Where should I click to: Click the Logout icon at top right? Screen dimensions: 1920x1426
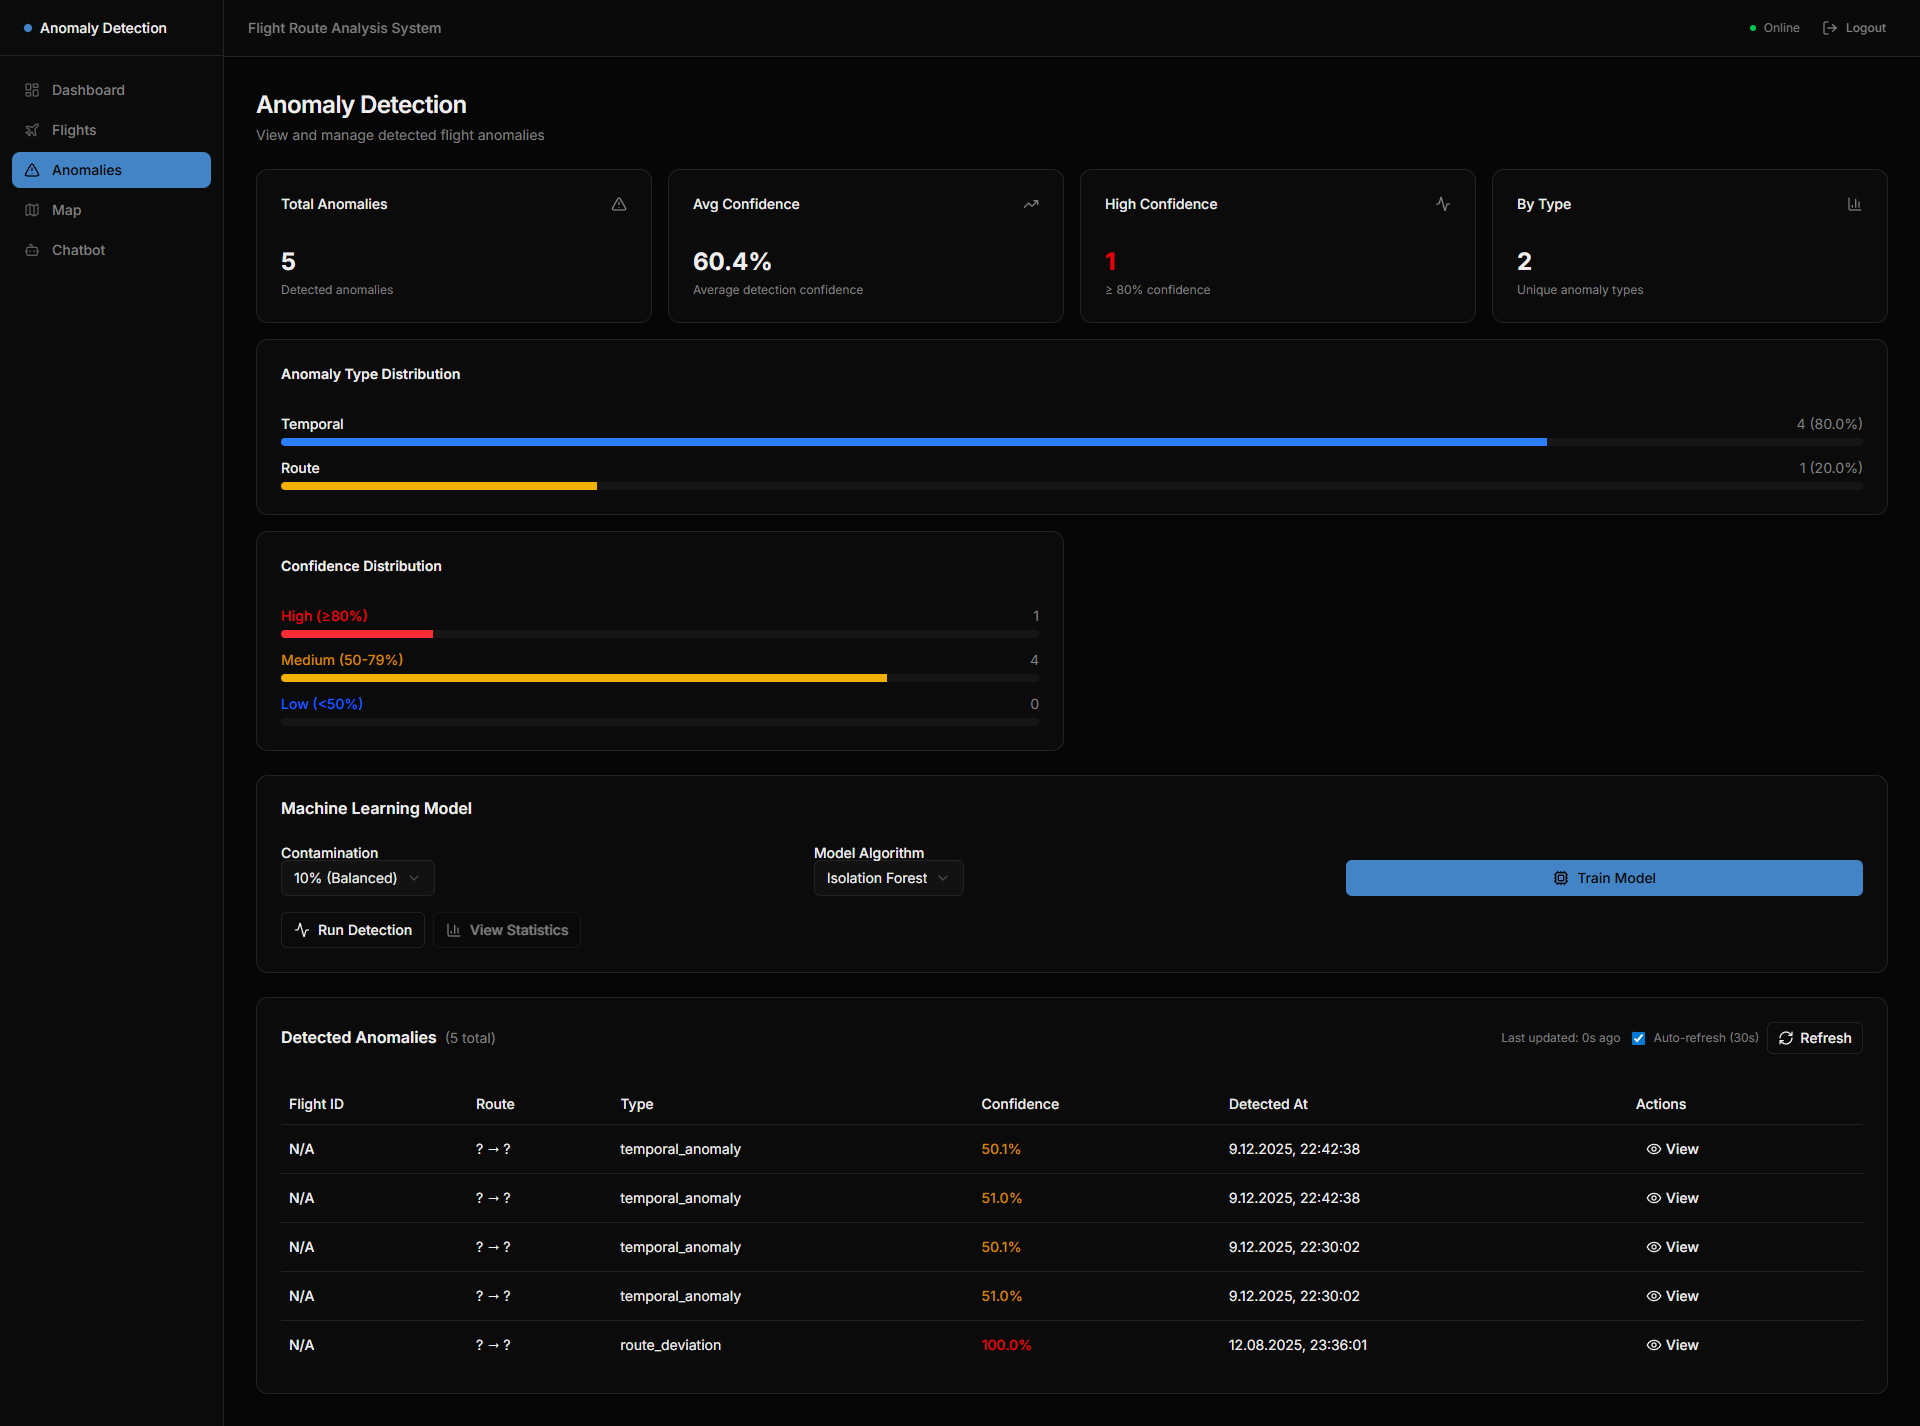tap(1830, 28)
